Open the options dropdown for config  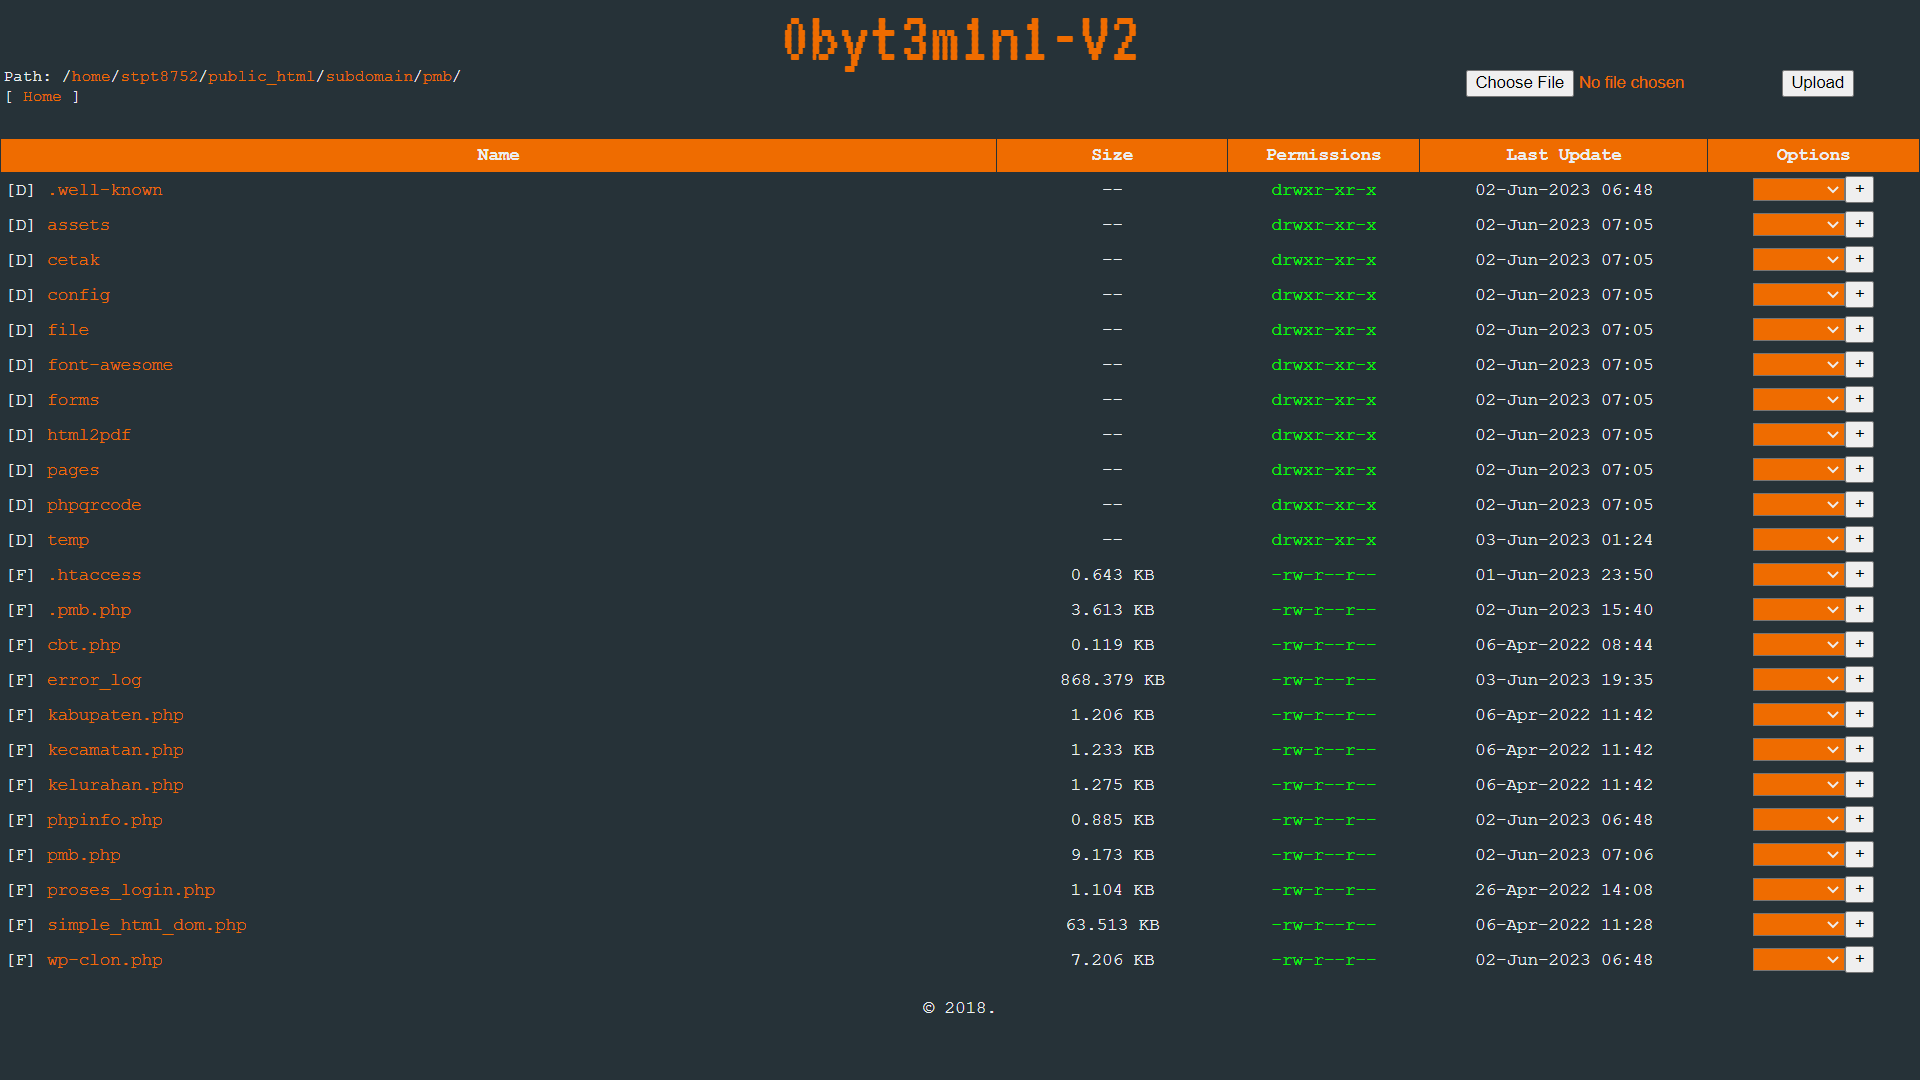click(x=1798, y=295)
